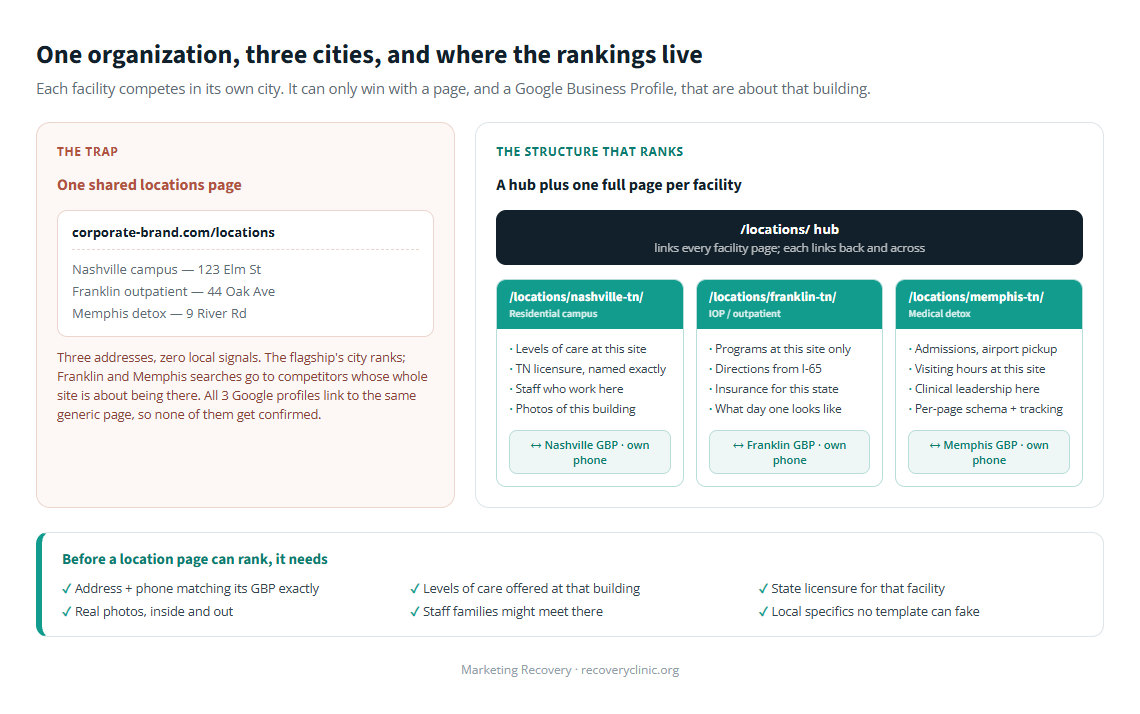Click the main headline about three cities

tap(369, 55)
